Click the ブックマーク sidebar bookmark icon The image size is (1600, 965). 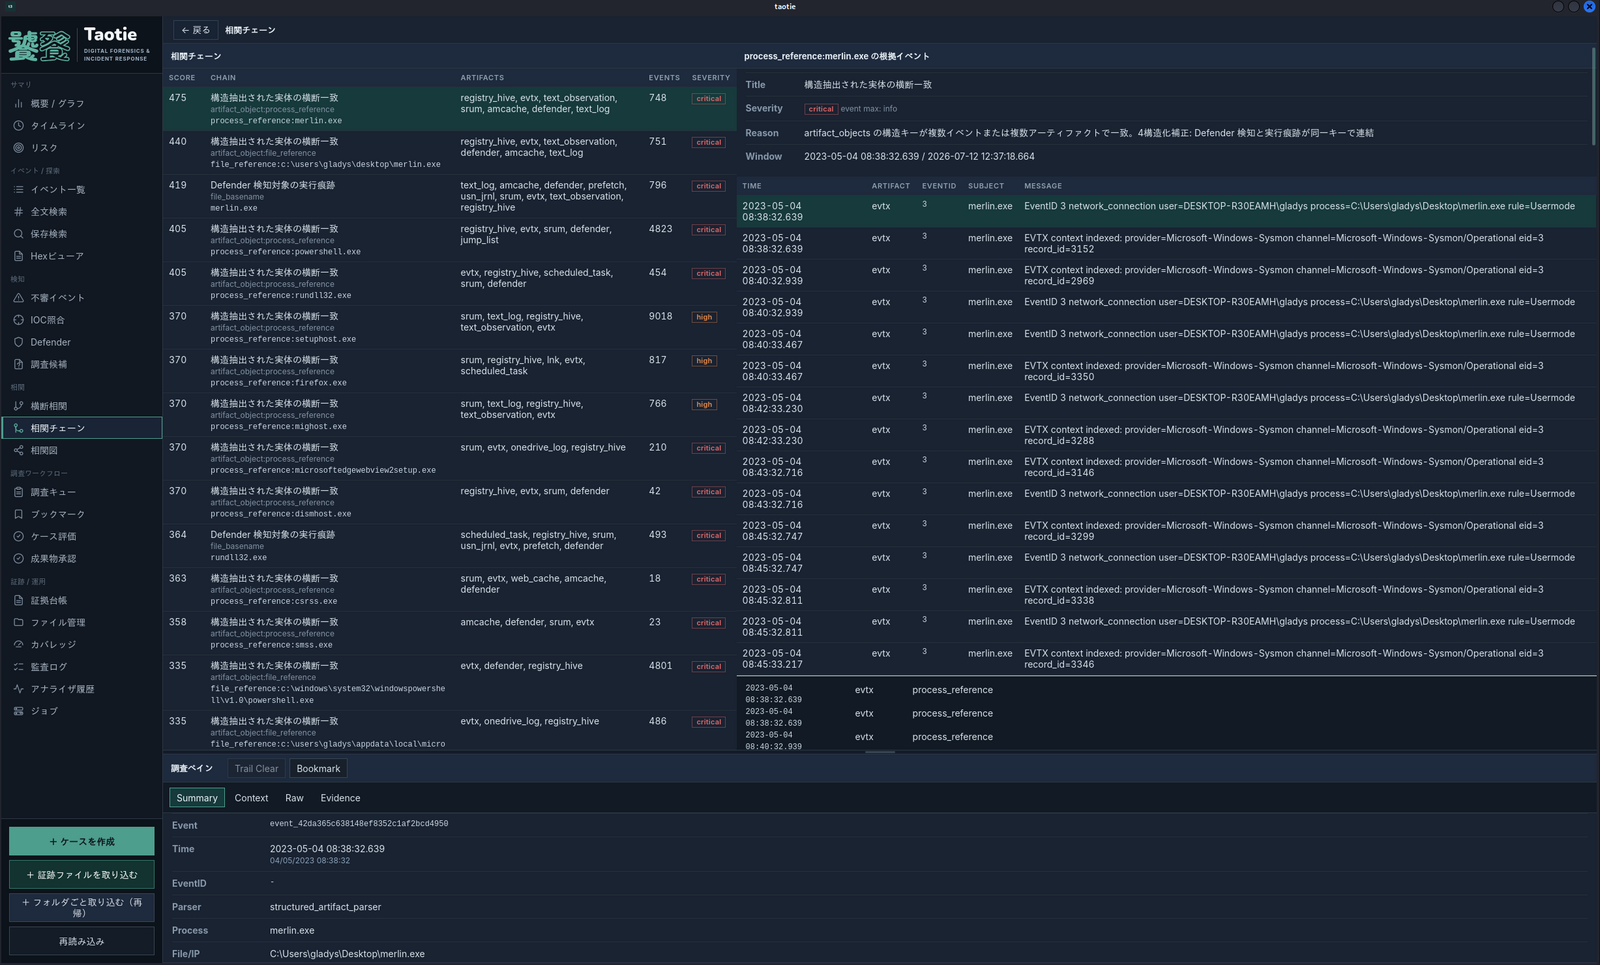(x=18, y=514)
